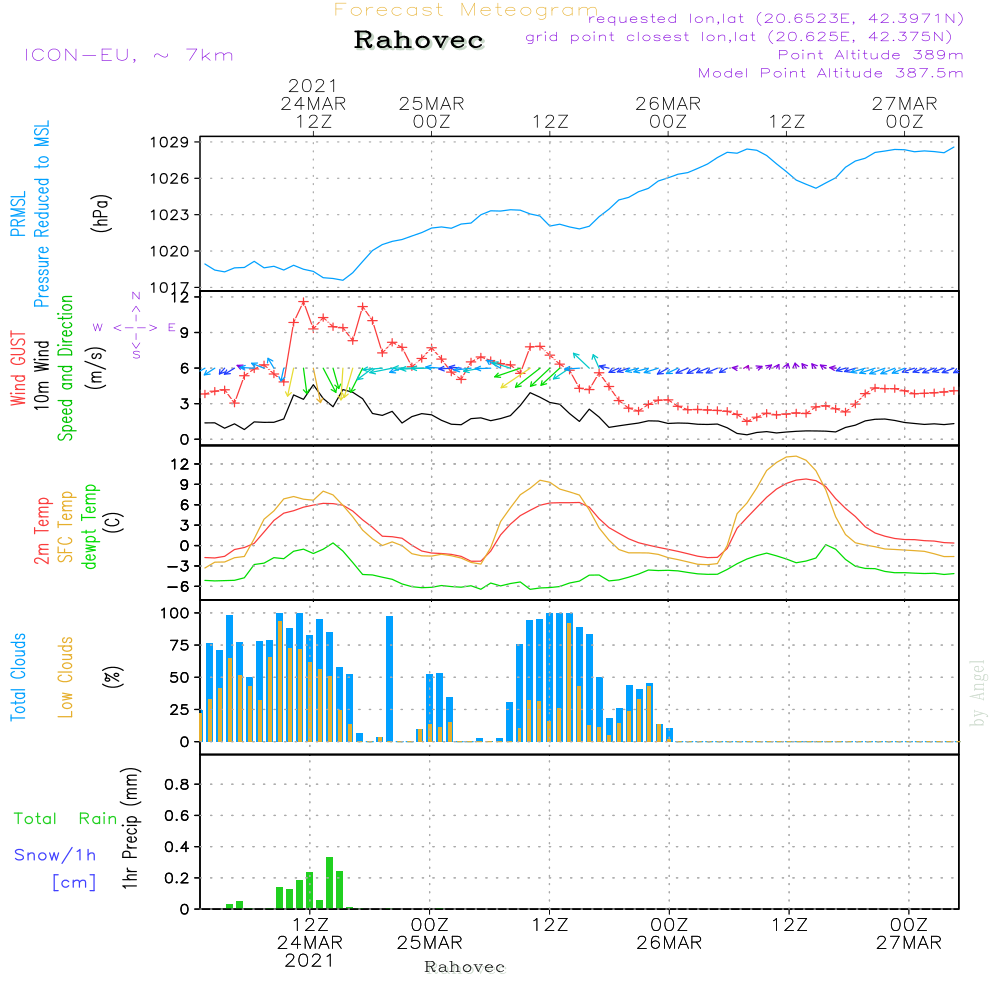Click the 'Speed and Direction' green label
Screen dimensions: 1000x1000
click(65, 368)
